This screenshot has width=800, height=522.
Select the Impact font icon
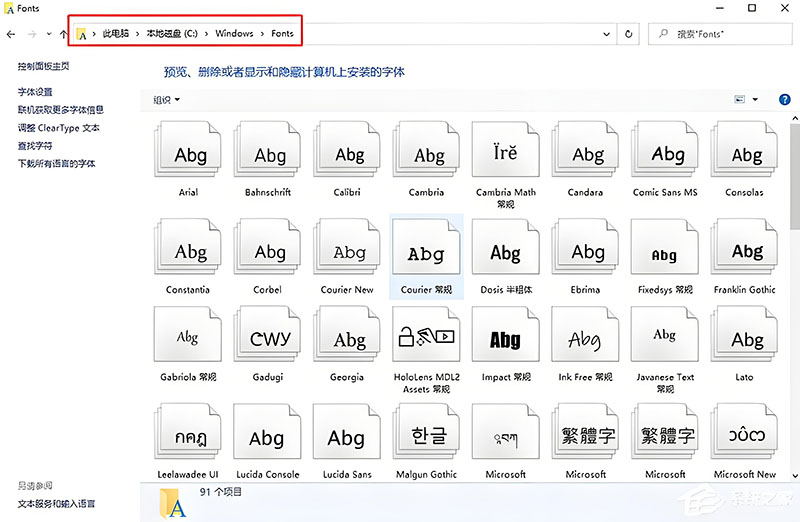pos(506,334)
